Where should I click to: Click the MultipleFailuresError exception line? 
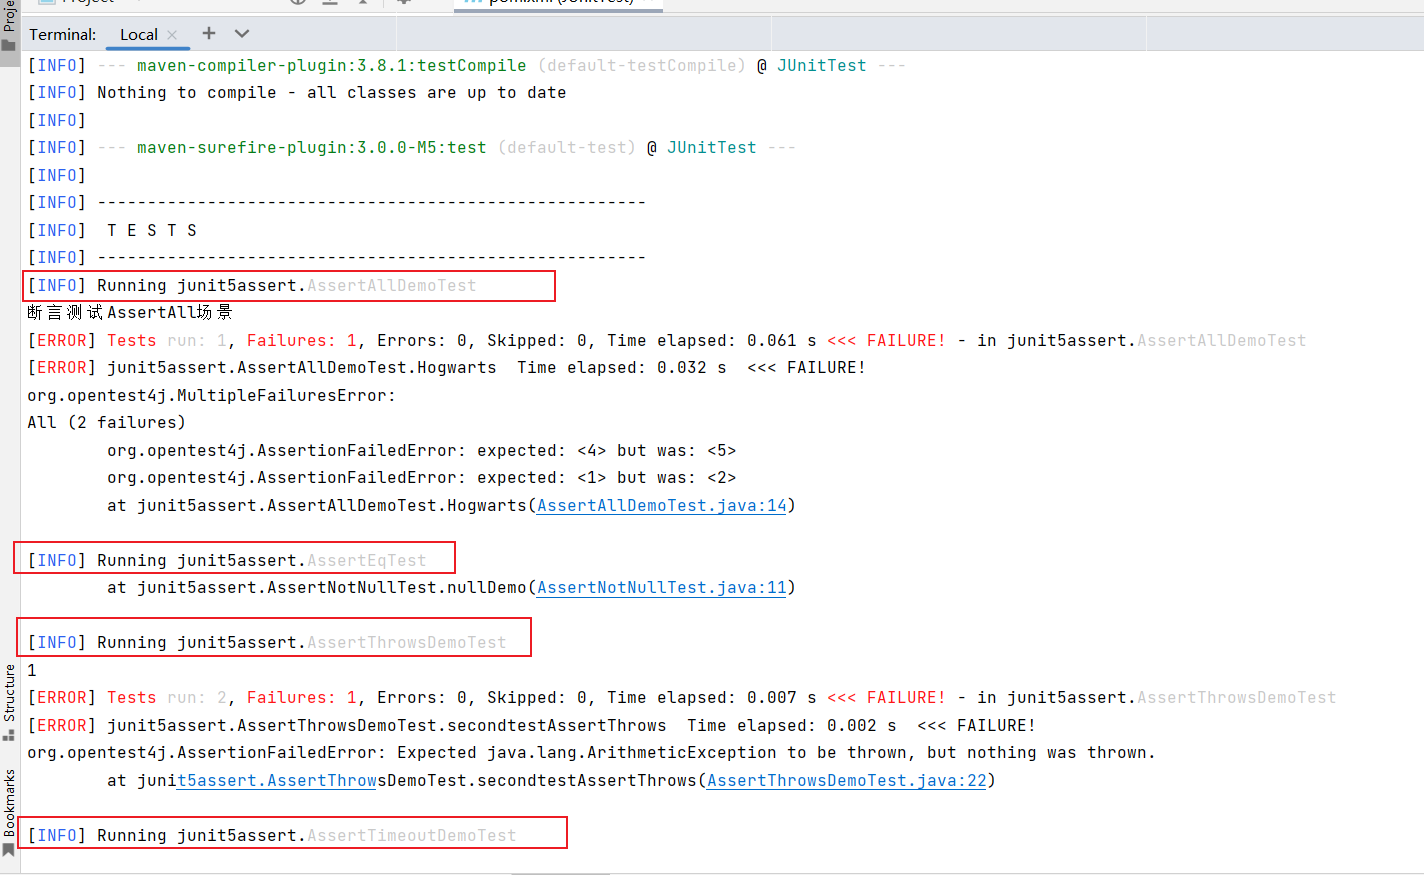point(211,396)
